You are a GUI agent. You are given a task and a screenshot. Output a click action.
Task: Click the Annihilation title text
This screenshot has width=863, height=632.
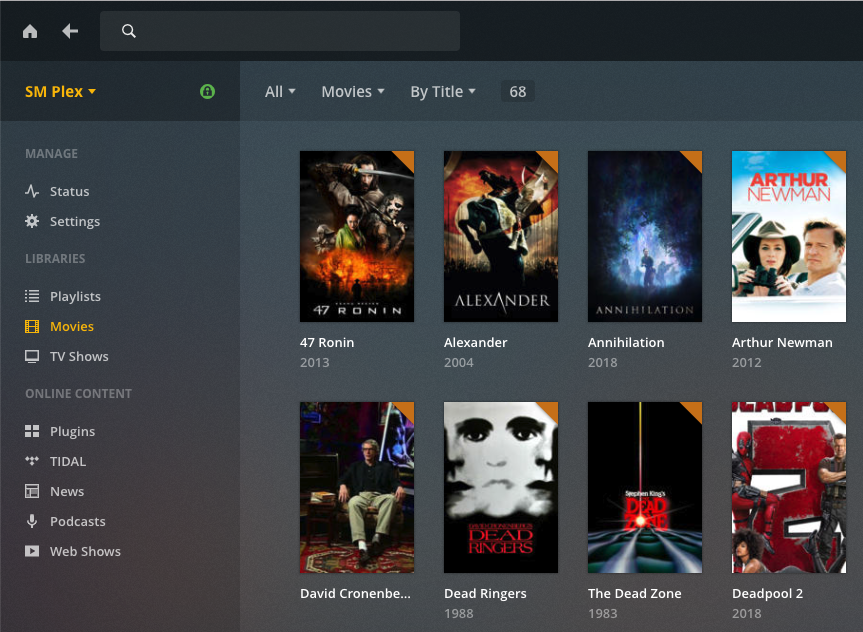click(626, 342)
